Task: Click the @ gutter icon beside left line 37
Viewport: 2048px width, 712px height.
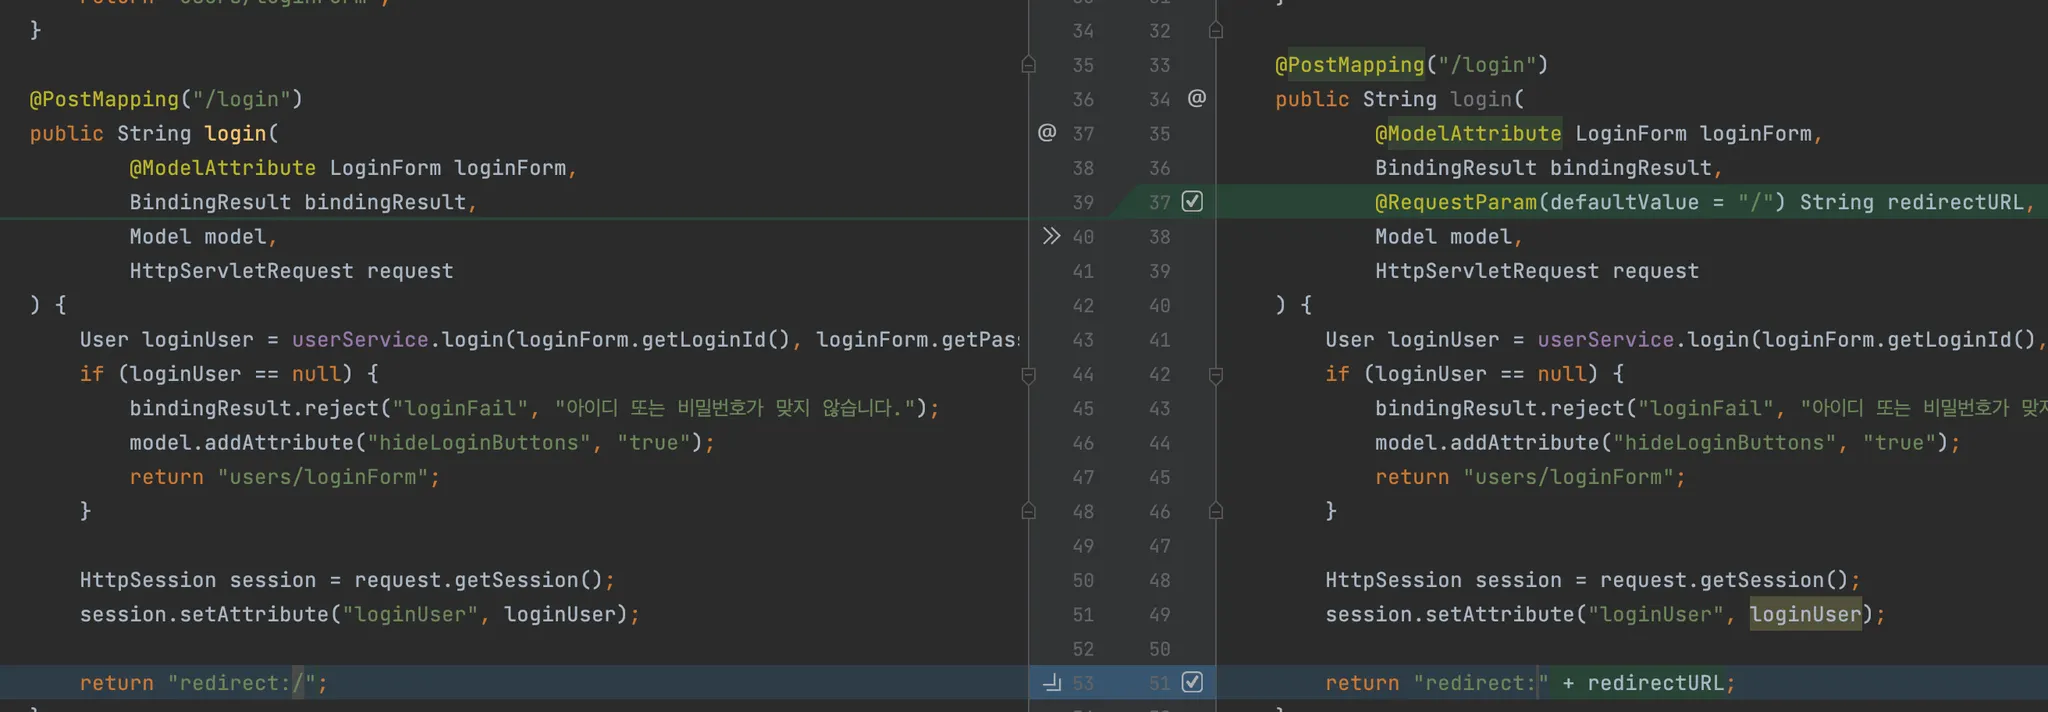Action: point(1047,133)
